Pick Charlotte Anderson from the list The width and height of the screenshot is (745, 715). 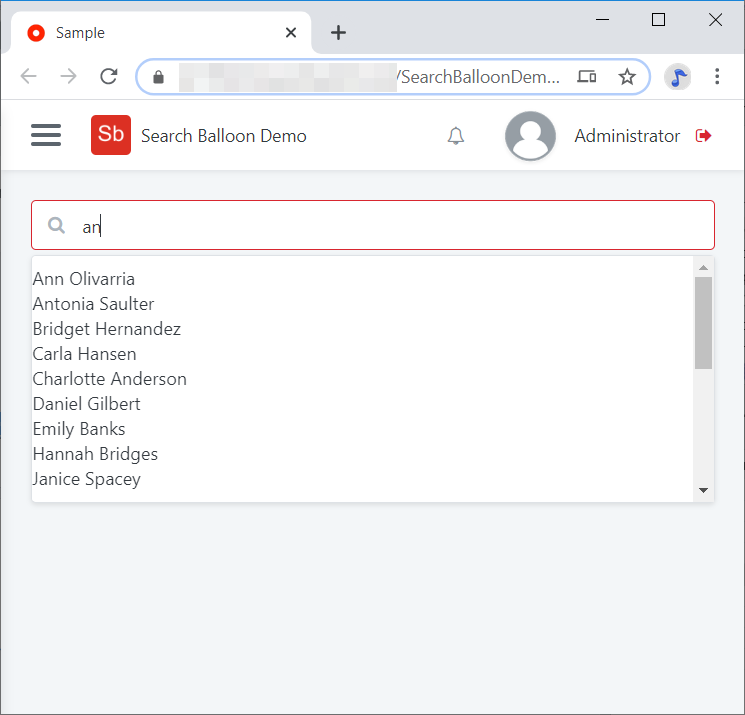click(x=110, y=379)
